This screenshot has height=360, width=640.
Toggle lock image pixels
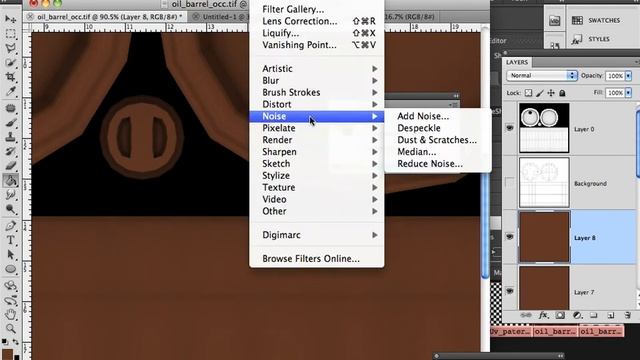(x=540, y=93)
